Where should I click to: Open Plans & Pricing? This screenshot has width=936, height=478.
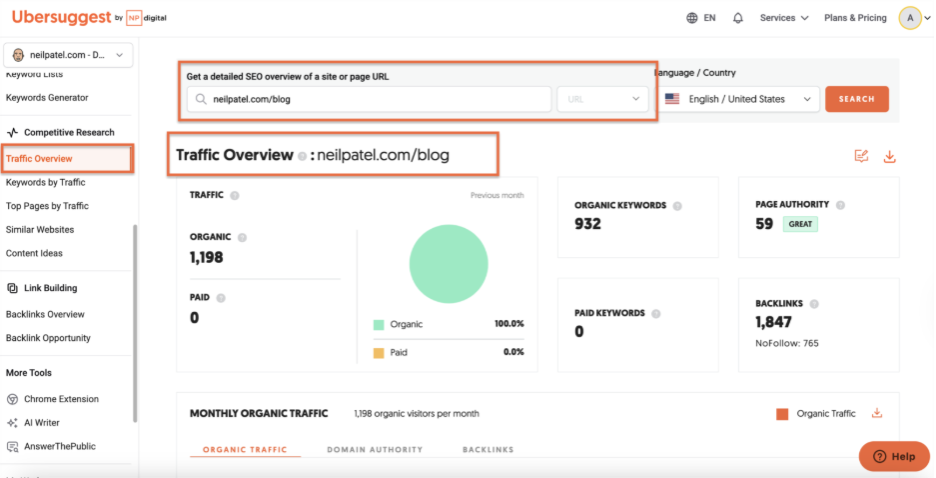(855, 18)
